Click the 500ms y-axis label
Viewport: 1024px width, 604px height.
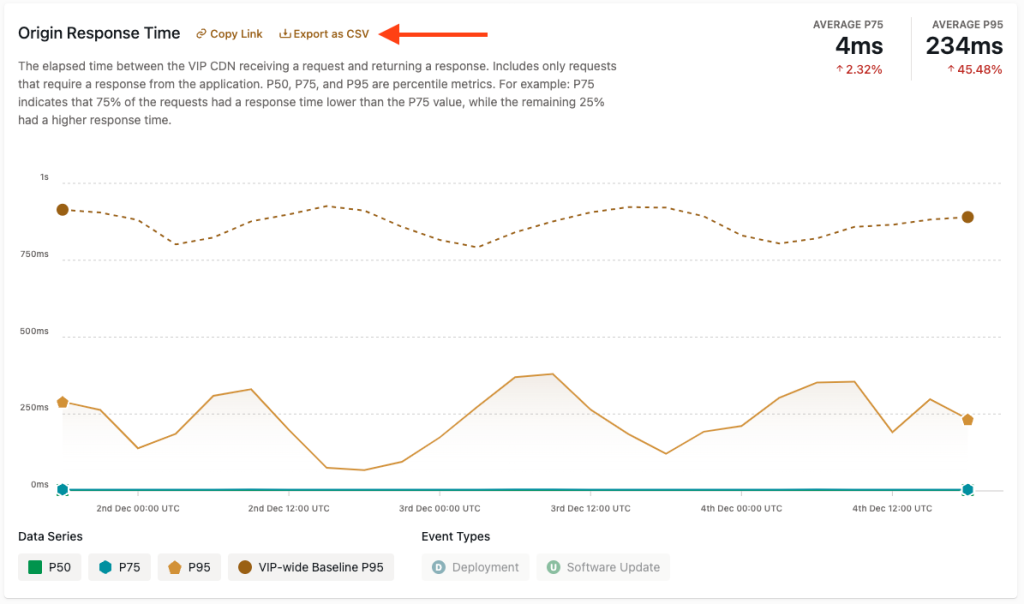tap(34, 331)
